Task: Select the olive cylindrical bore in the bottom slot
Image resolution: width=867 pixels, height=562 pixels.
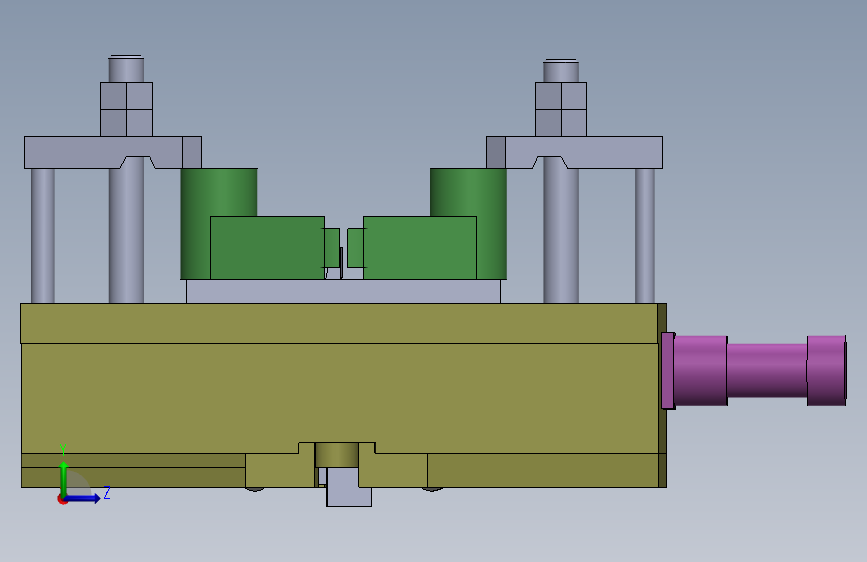Action: click(337, 455)
